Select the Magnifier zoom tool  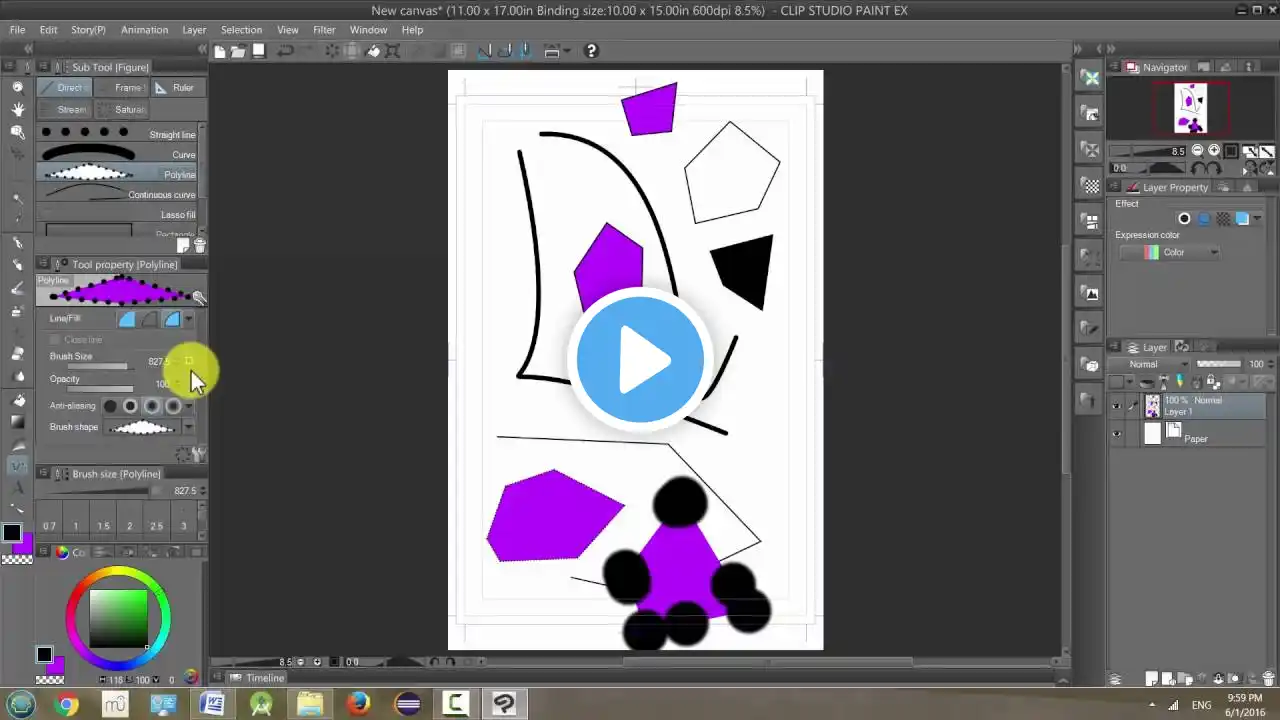click(17, 87)
